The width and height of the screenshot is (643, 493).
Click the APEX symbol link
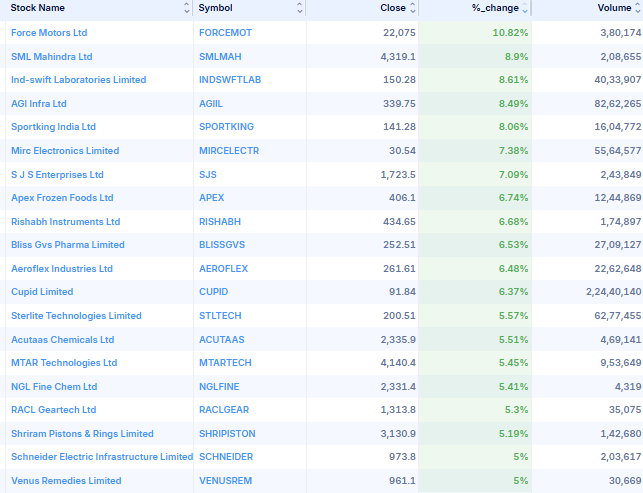point(212,198)
